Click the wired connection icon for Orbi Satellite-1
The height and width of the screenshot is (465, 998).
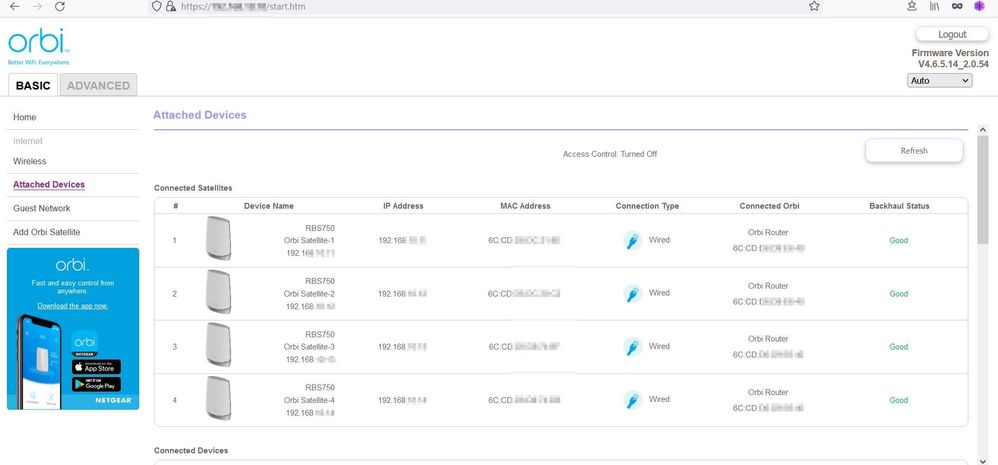(x=632, y=240)
